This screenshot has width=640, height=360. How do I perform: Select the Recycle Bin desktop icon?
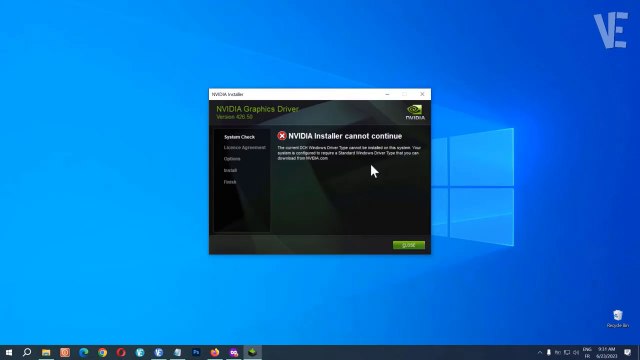(618, 319)
